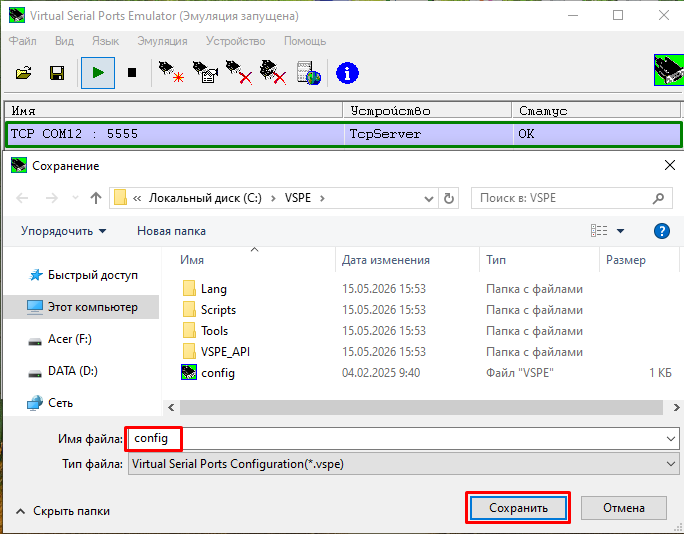This screenshot has width=684, height=534.
Task: Open the Вид menu
Action: (64, 41)
